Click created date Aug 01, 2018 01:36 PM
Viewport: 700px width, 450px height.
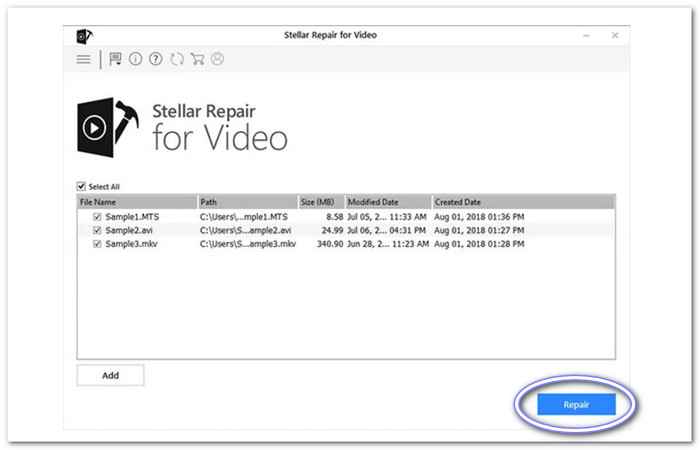point(479,217)
